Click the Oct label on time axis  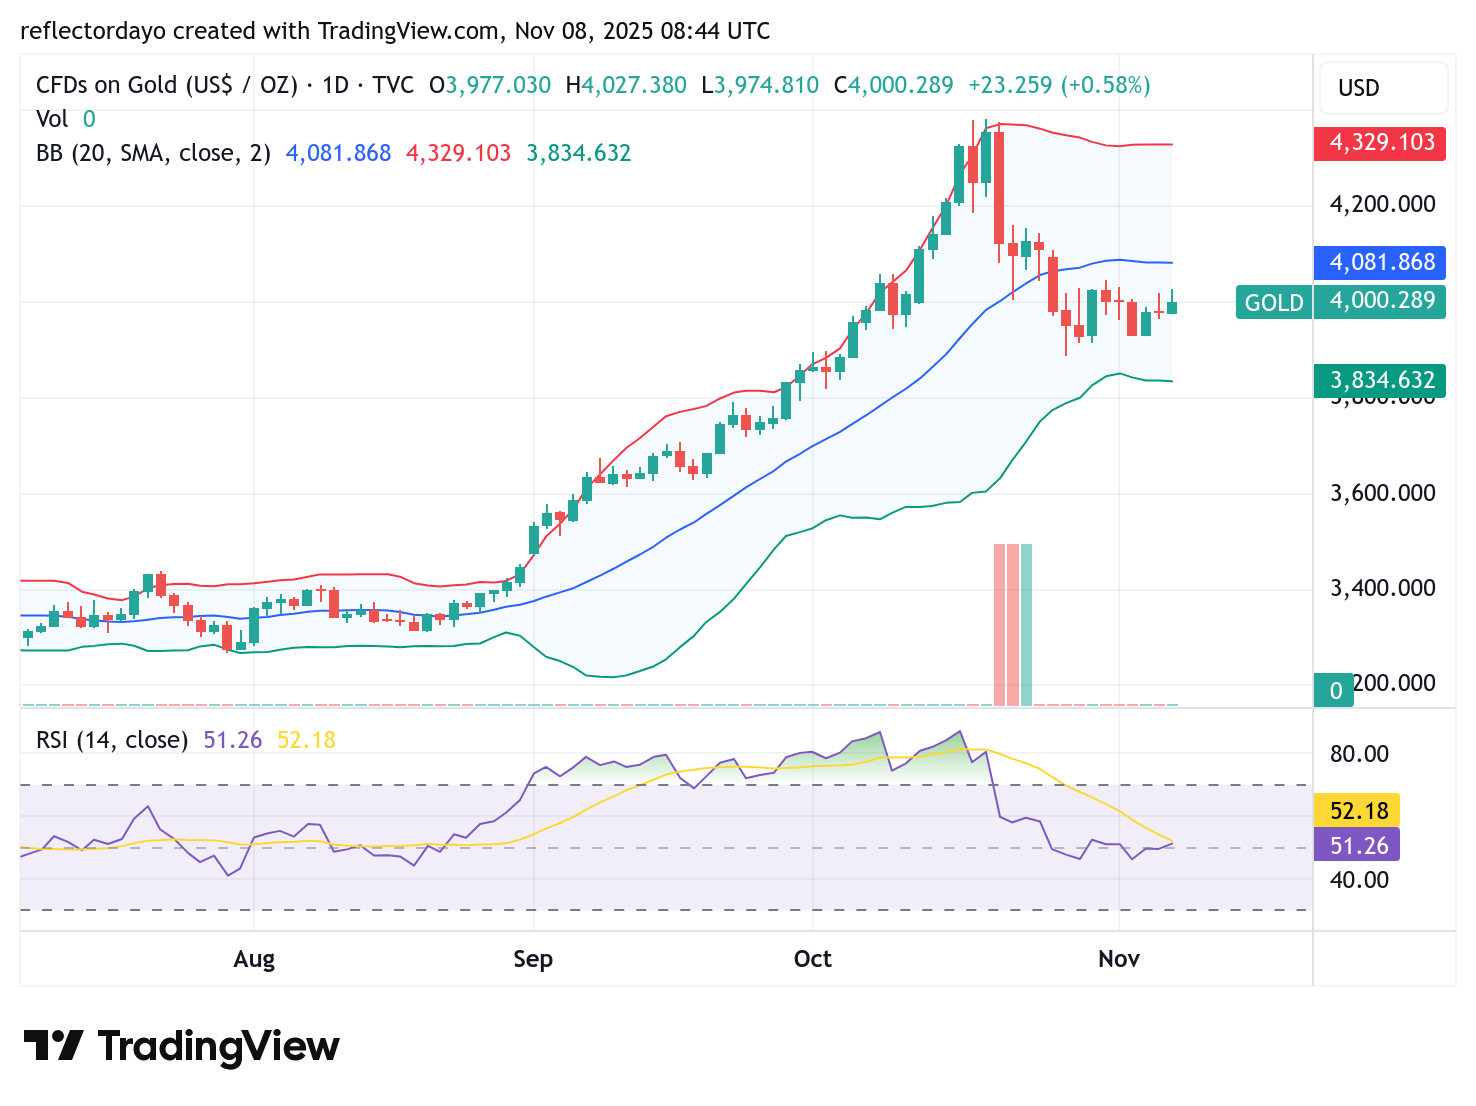[x=813, y=959]
